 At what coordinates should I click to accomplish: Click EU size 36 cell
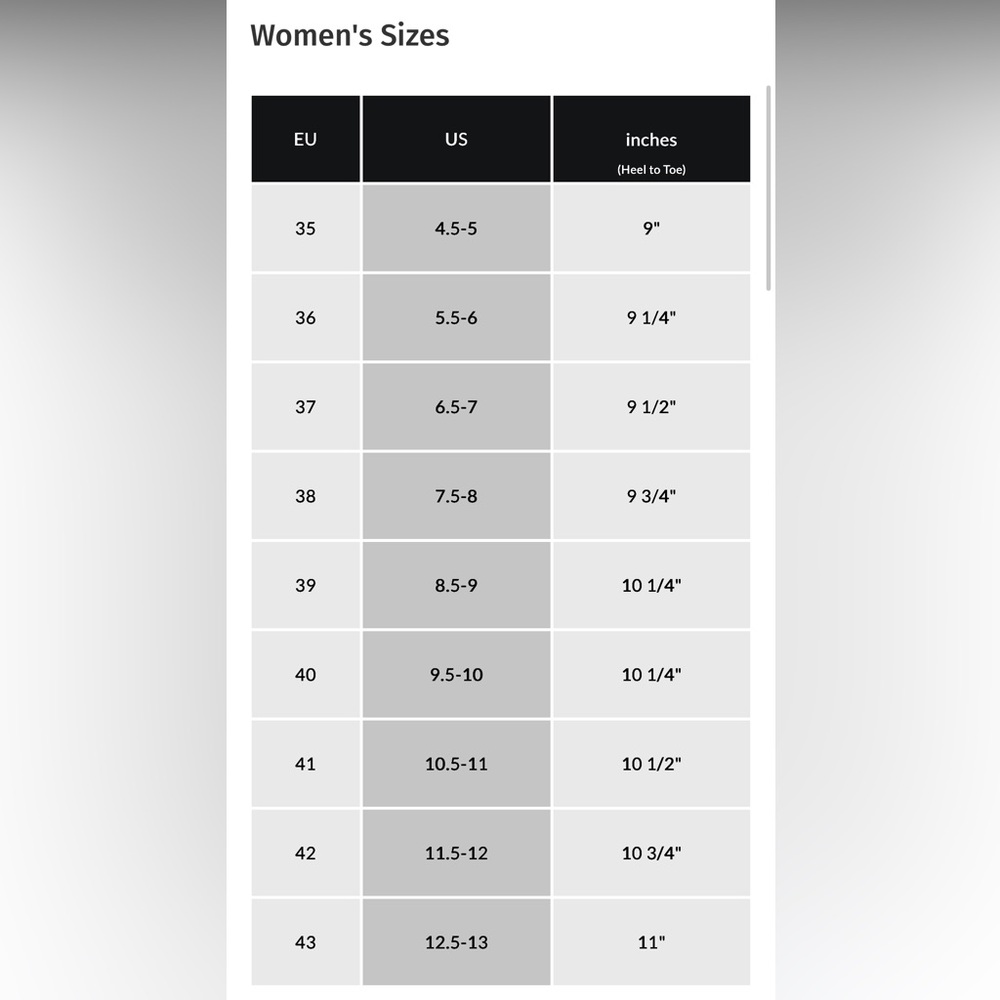(x=305, y=318)
